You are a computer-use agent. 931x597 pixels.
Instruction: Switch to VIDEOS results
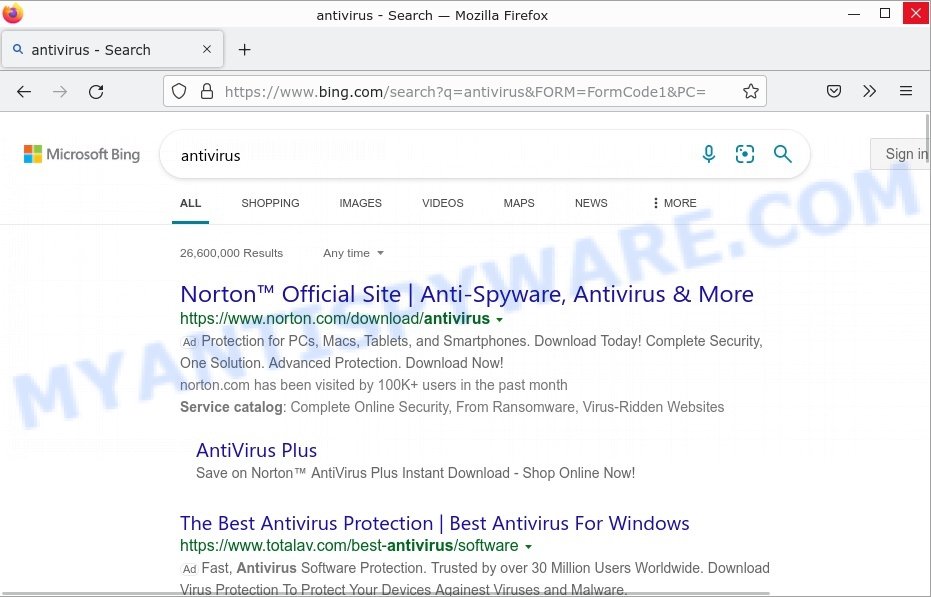tap(442, 203)
